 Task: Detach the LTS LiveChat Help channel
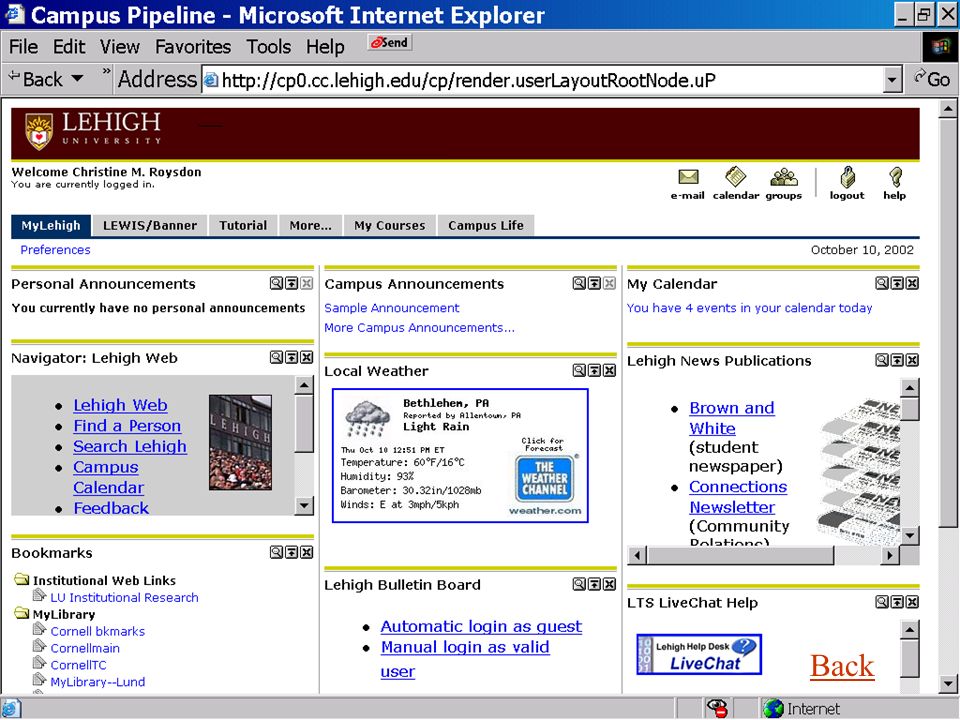[x=881, y=602]
